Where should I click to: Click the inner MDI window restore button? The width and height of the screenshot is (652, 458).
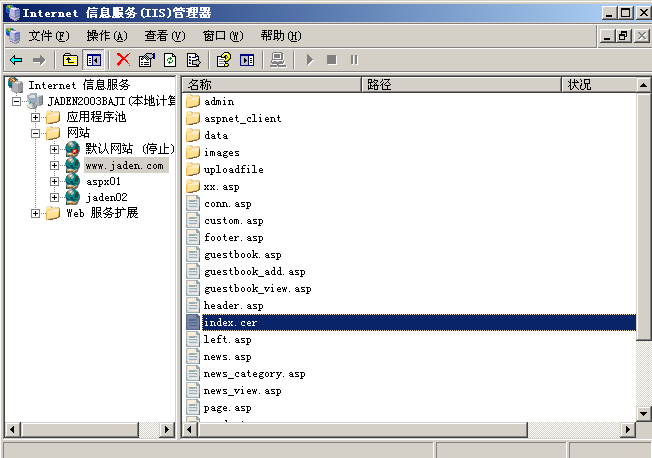click(624, 36)
